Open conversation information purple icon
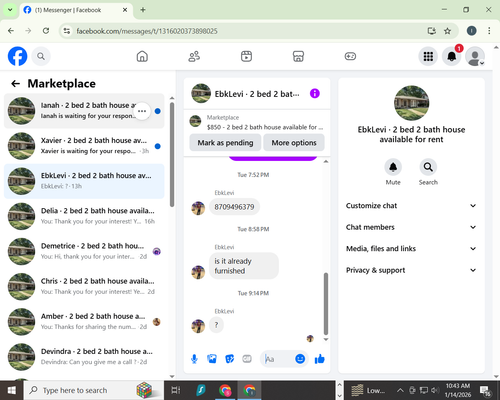The height and width of the screenshot is (400, 500). (x=315, y=94)
